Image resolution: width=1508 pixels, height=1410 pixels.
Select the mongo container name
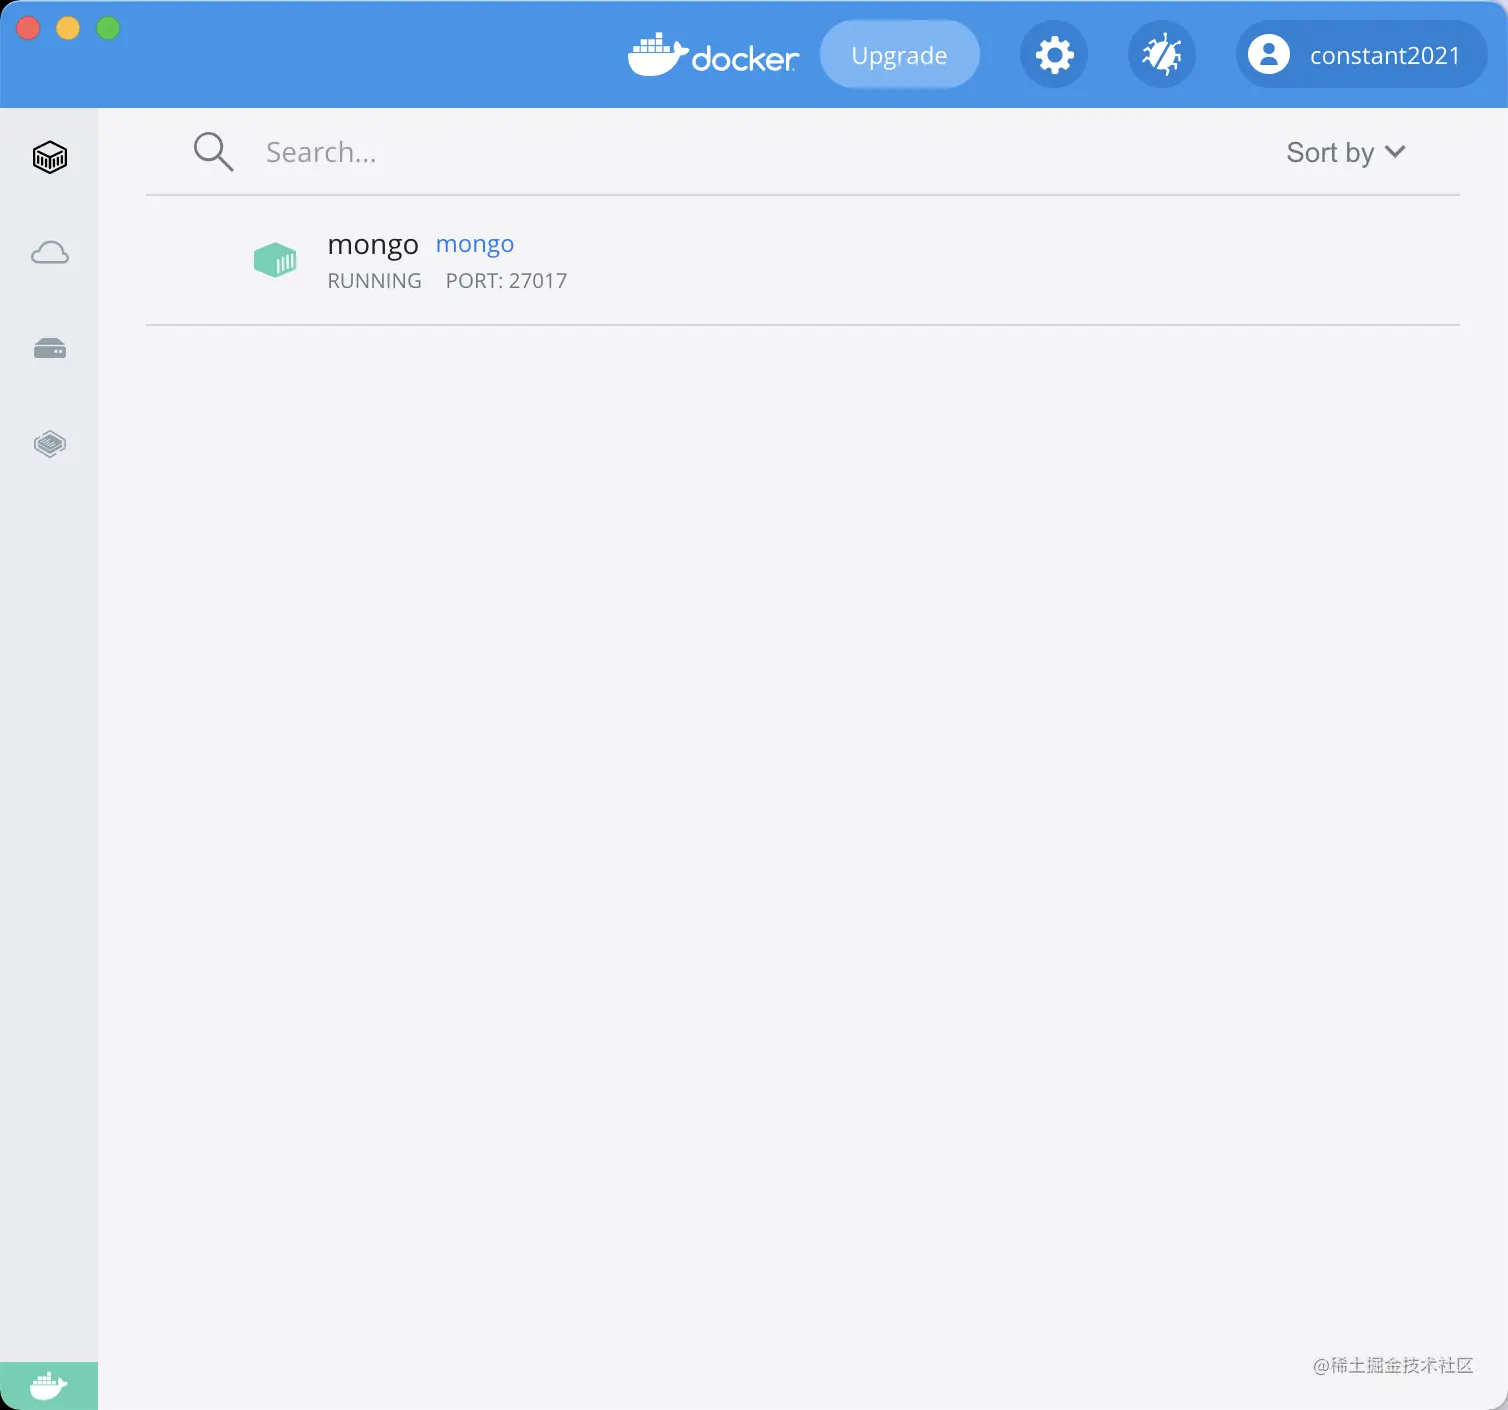pos(373,244)
